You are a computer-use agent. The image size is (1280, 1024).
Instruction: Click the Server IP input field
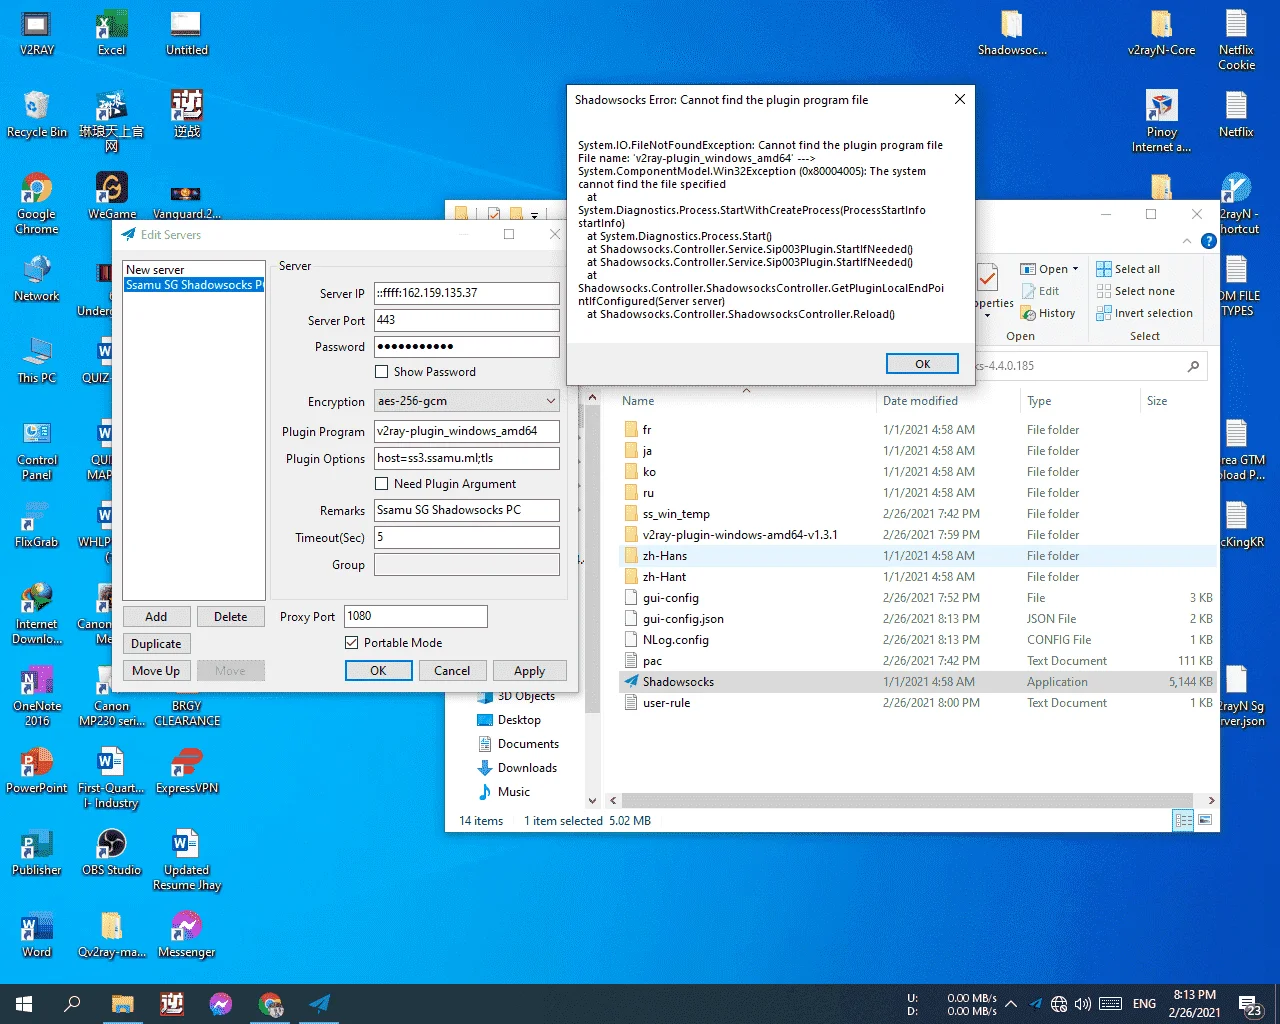click(466, 293)
